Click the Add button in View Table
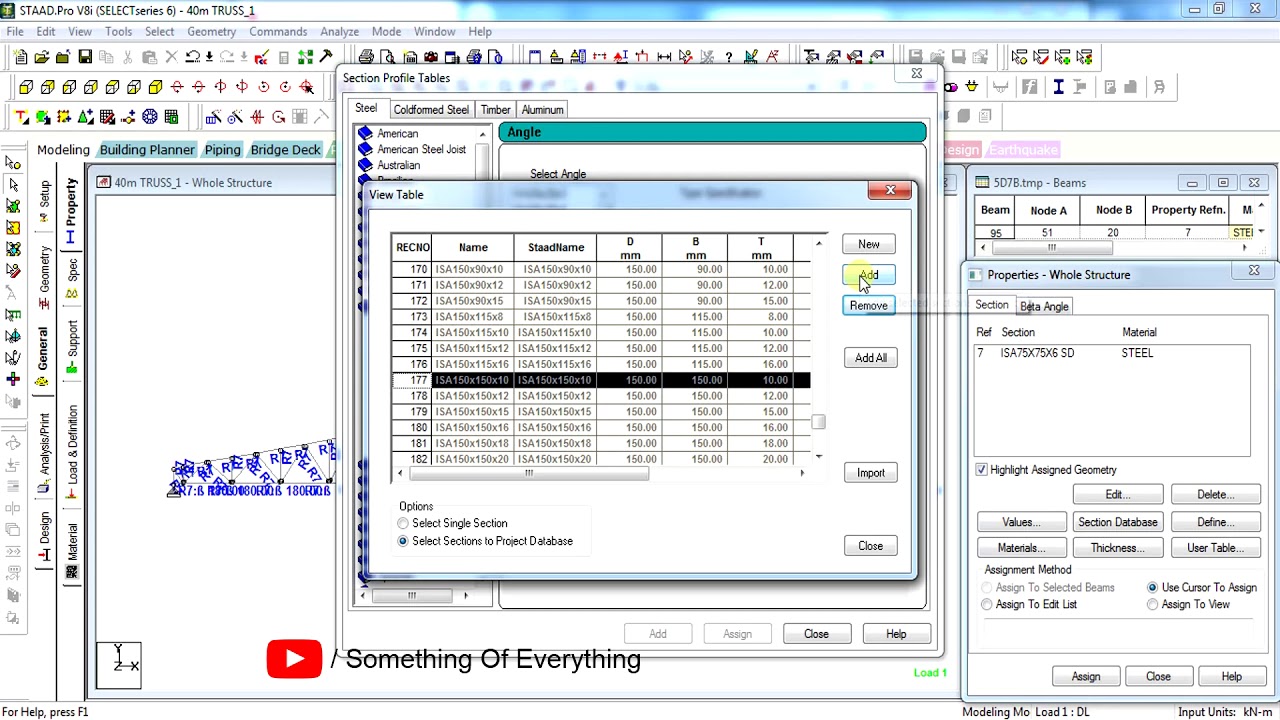The image size is (1280, 720). 868,275
